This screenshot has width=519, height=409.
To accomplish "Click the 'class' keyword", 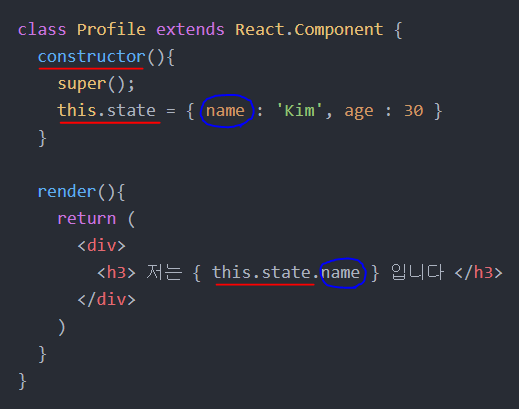I will point(42,29).
